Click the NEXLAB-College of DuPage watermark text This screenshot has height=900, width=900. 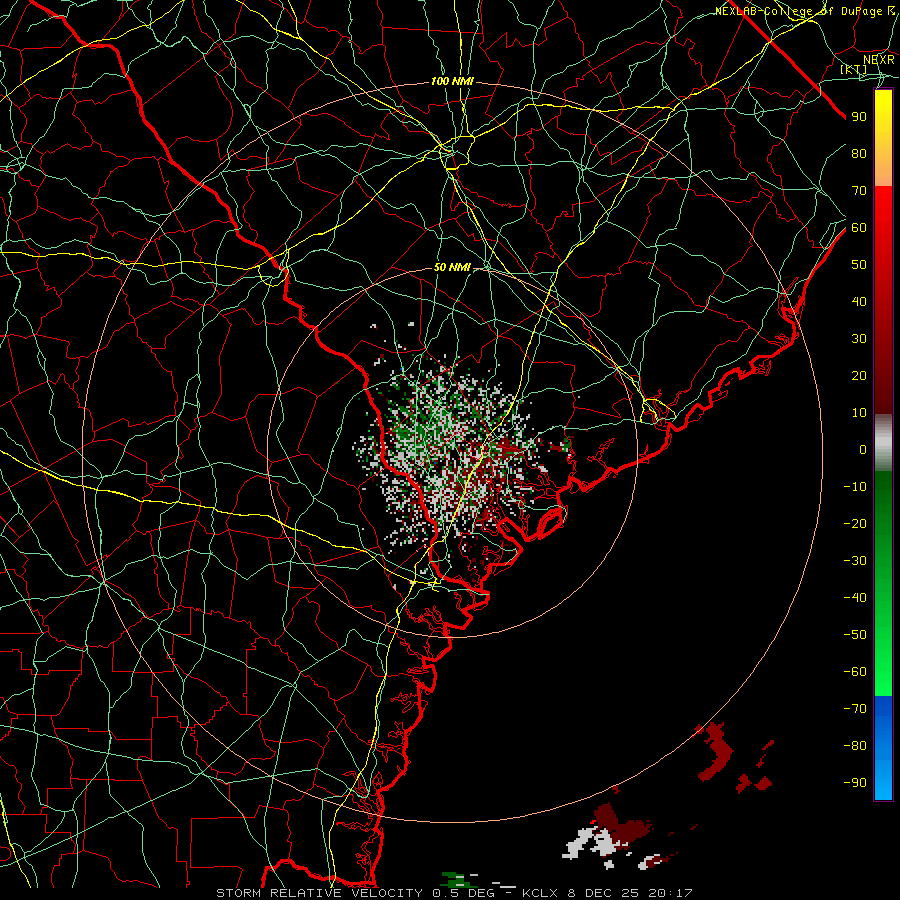pyautogui.click(x=805, y=11)
